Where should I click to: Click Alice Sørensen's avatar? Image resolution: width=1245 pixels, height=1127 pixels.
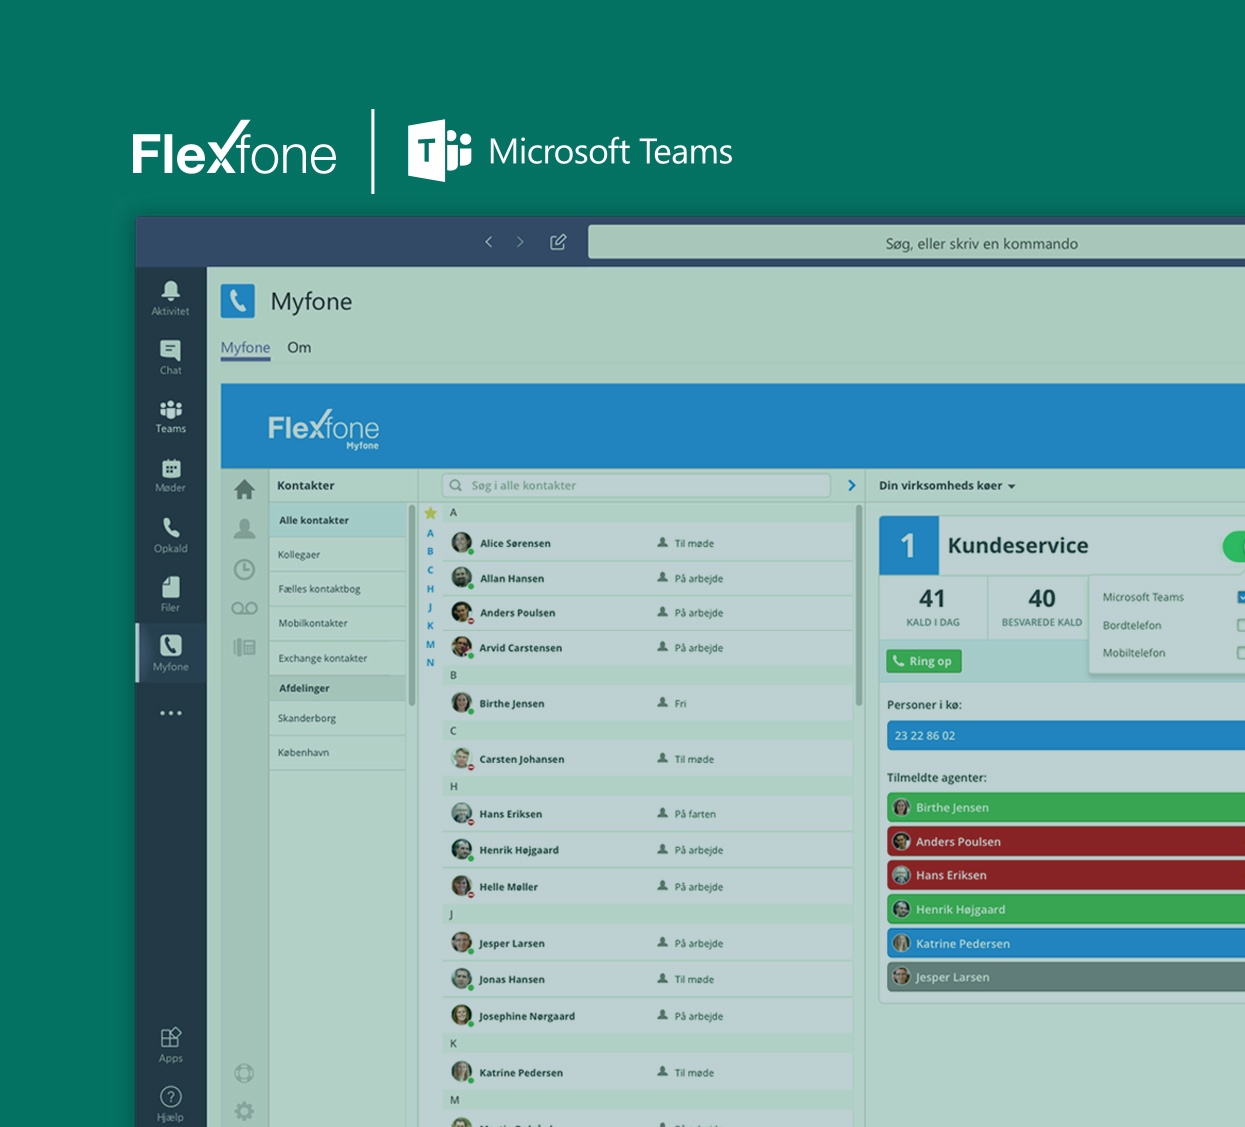(x=462, y=542)
